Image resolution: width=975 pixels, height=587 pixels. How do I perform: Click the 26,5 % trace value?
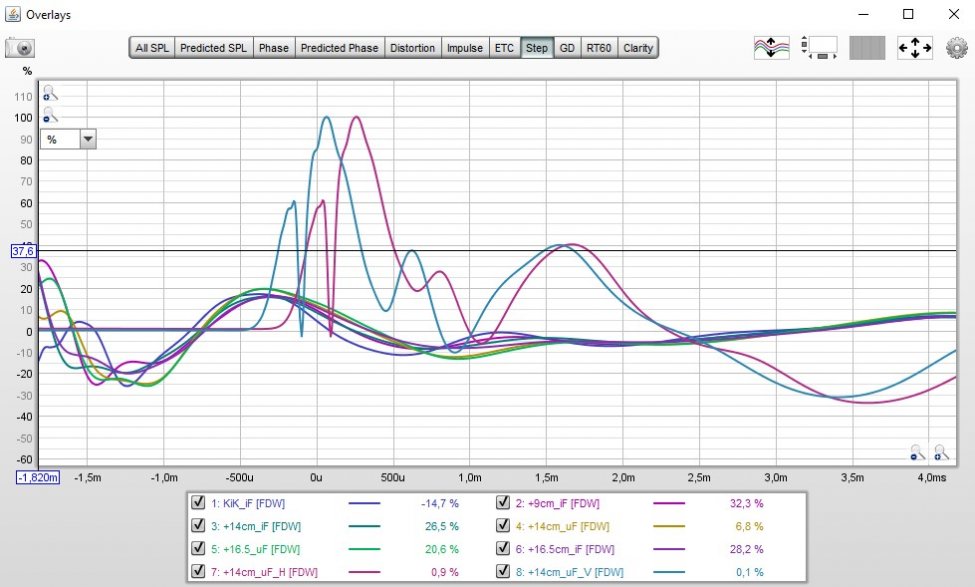(441, 526)
